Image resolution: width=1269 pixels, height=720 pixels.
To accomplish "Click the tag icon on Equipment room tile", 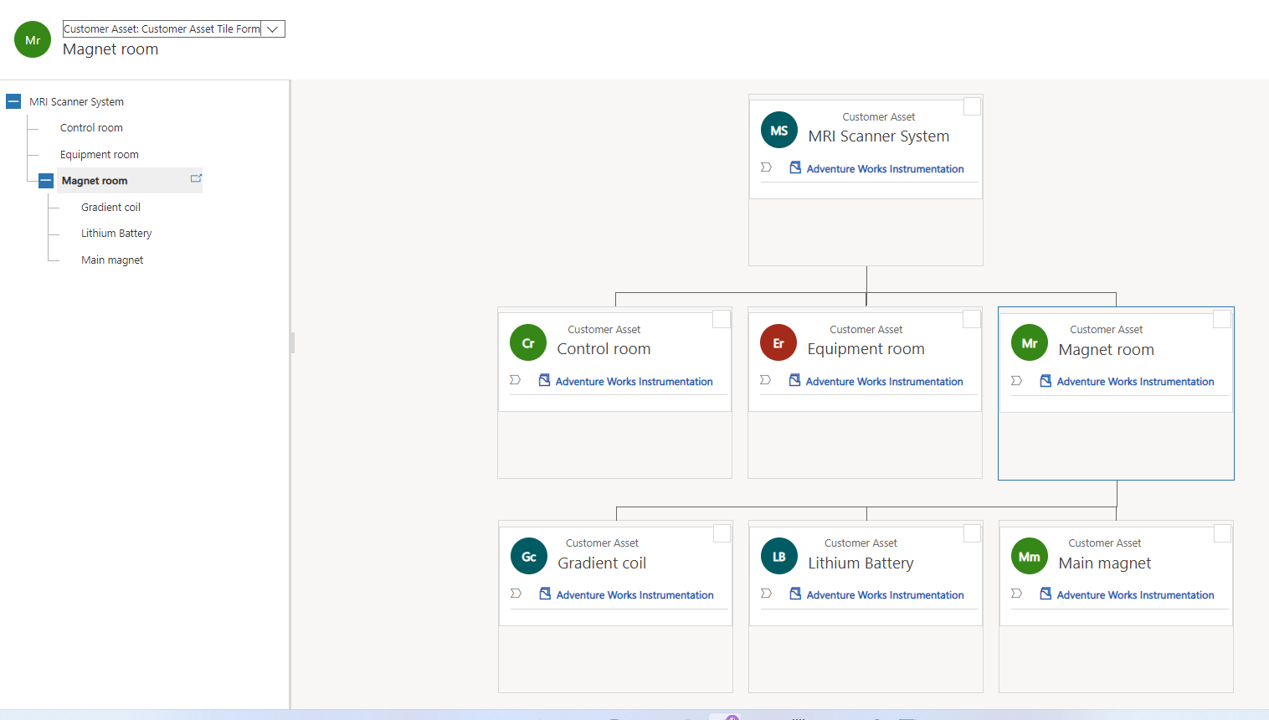I will 765,380.
